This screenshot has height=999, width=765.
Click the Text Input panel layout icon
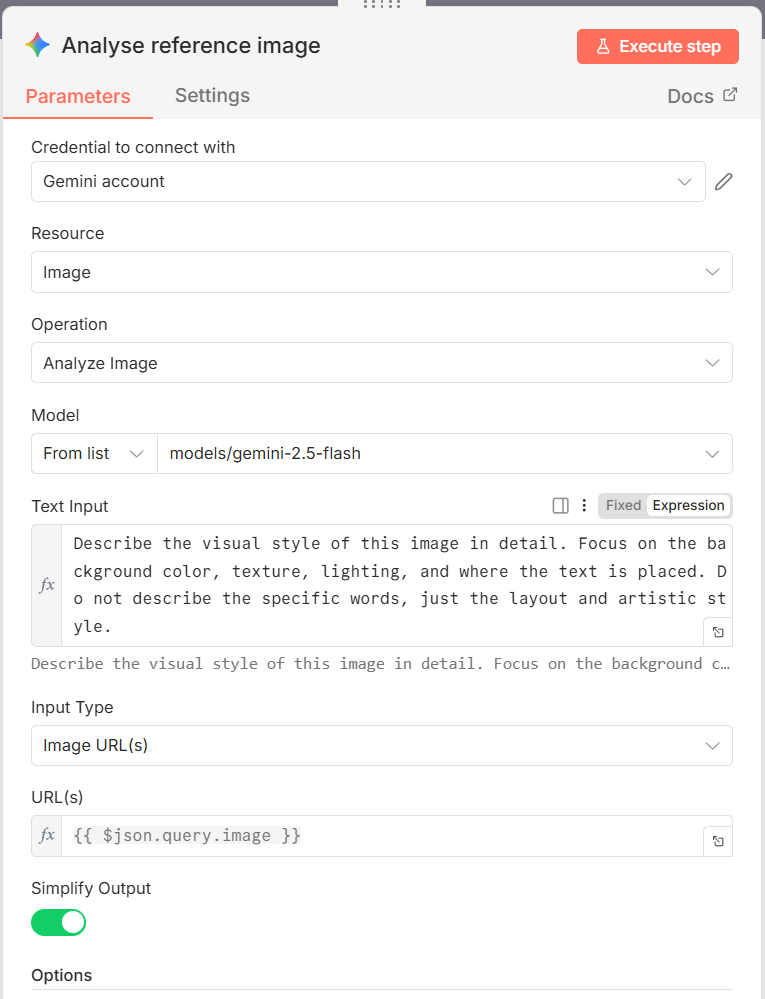pyautogui.click(x=560, y=506)
